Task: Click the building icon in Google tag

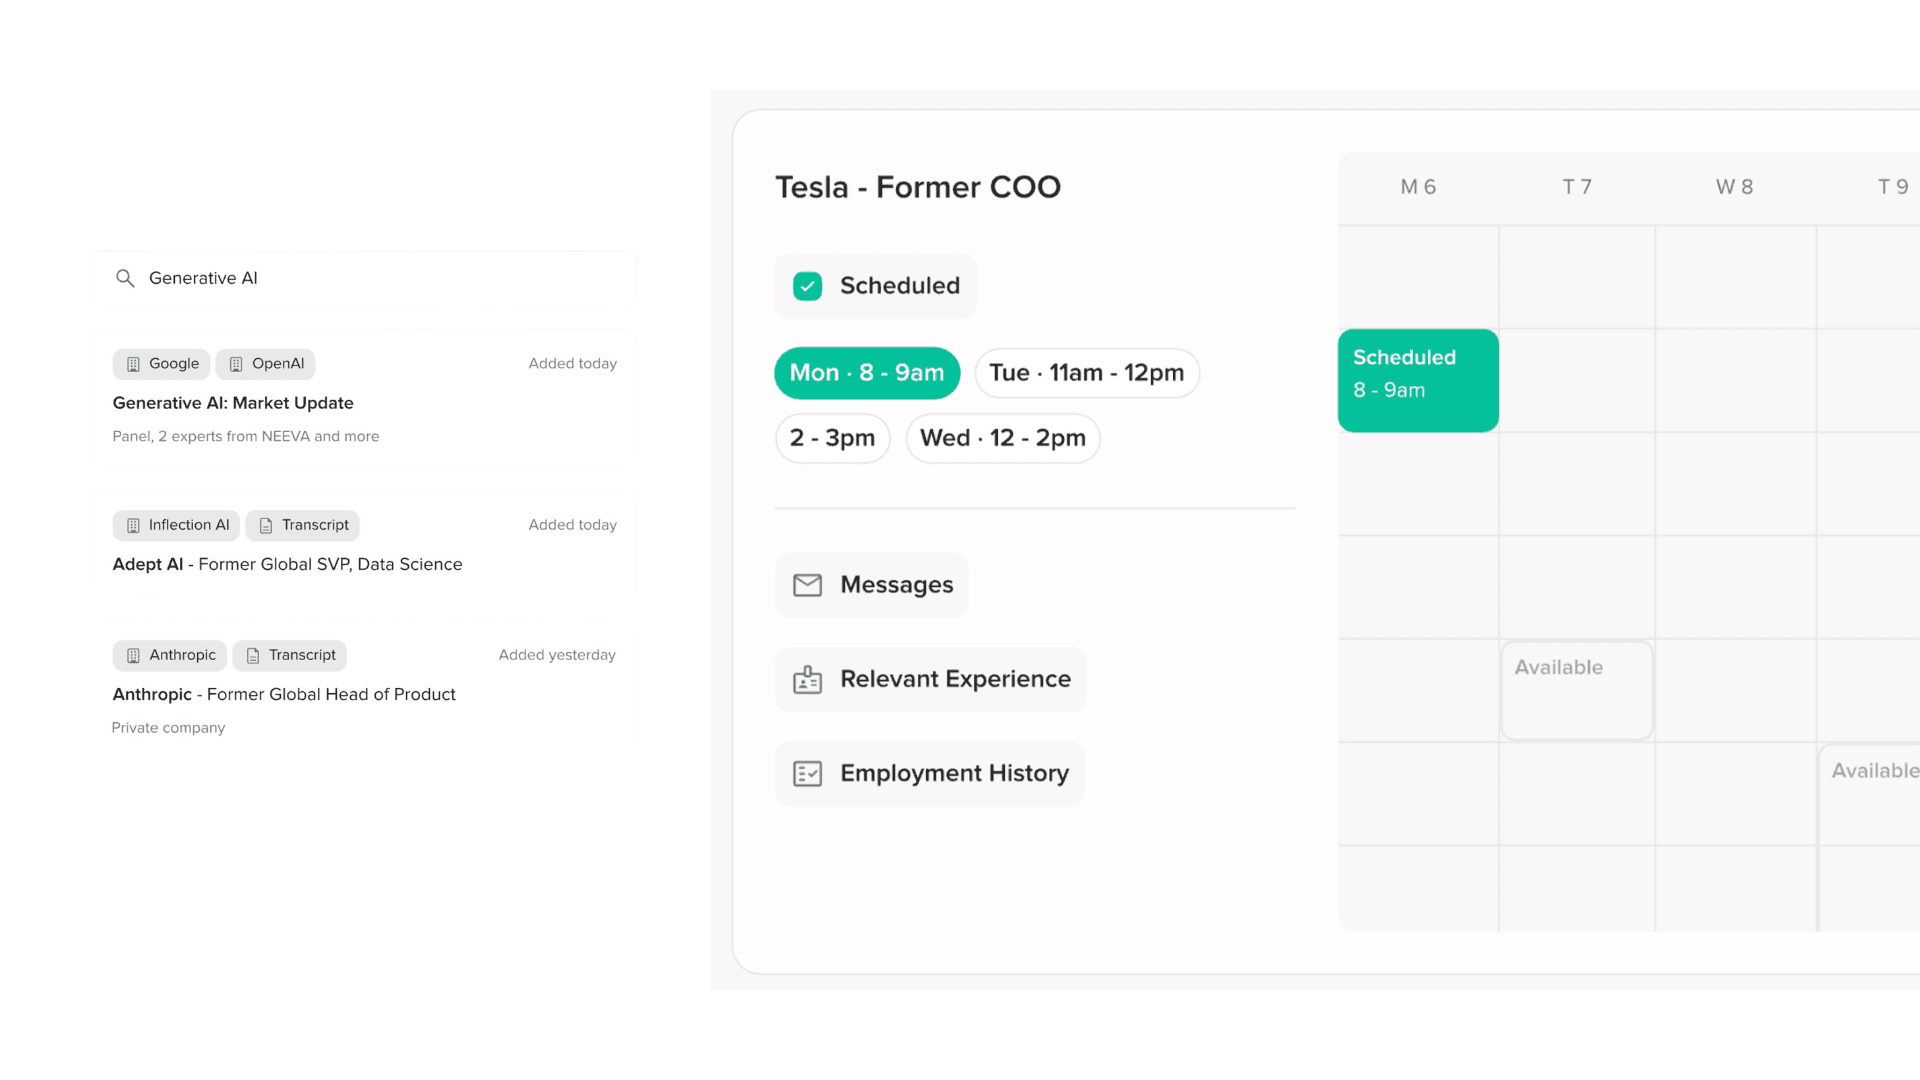Action: [133, 364]
